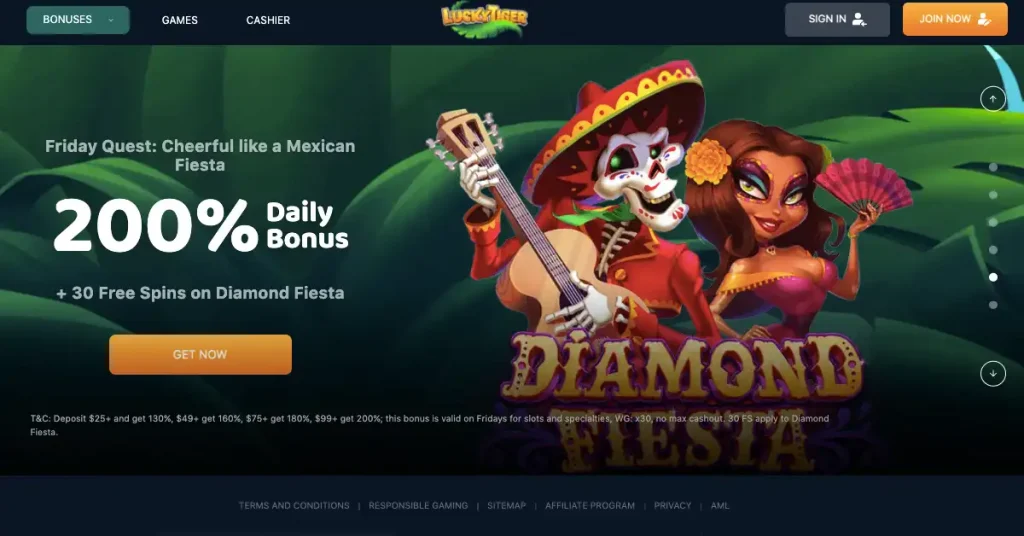1024x536 pixels.
Task: Select the first carousel dot indicator
Action: tap(993, 167)
